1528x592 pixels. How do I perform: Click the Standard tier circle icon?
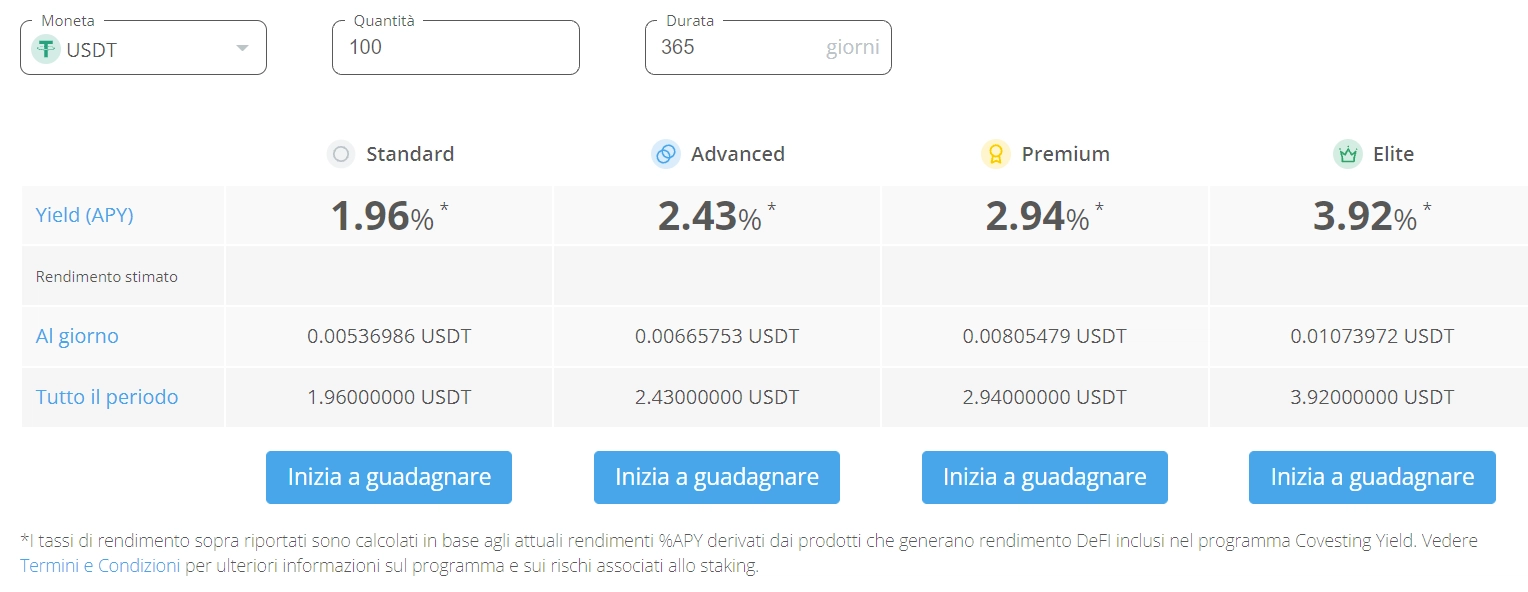tap(341, 154)
